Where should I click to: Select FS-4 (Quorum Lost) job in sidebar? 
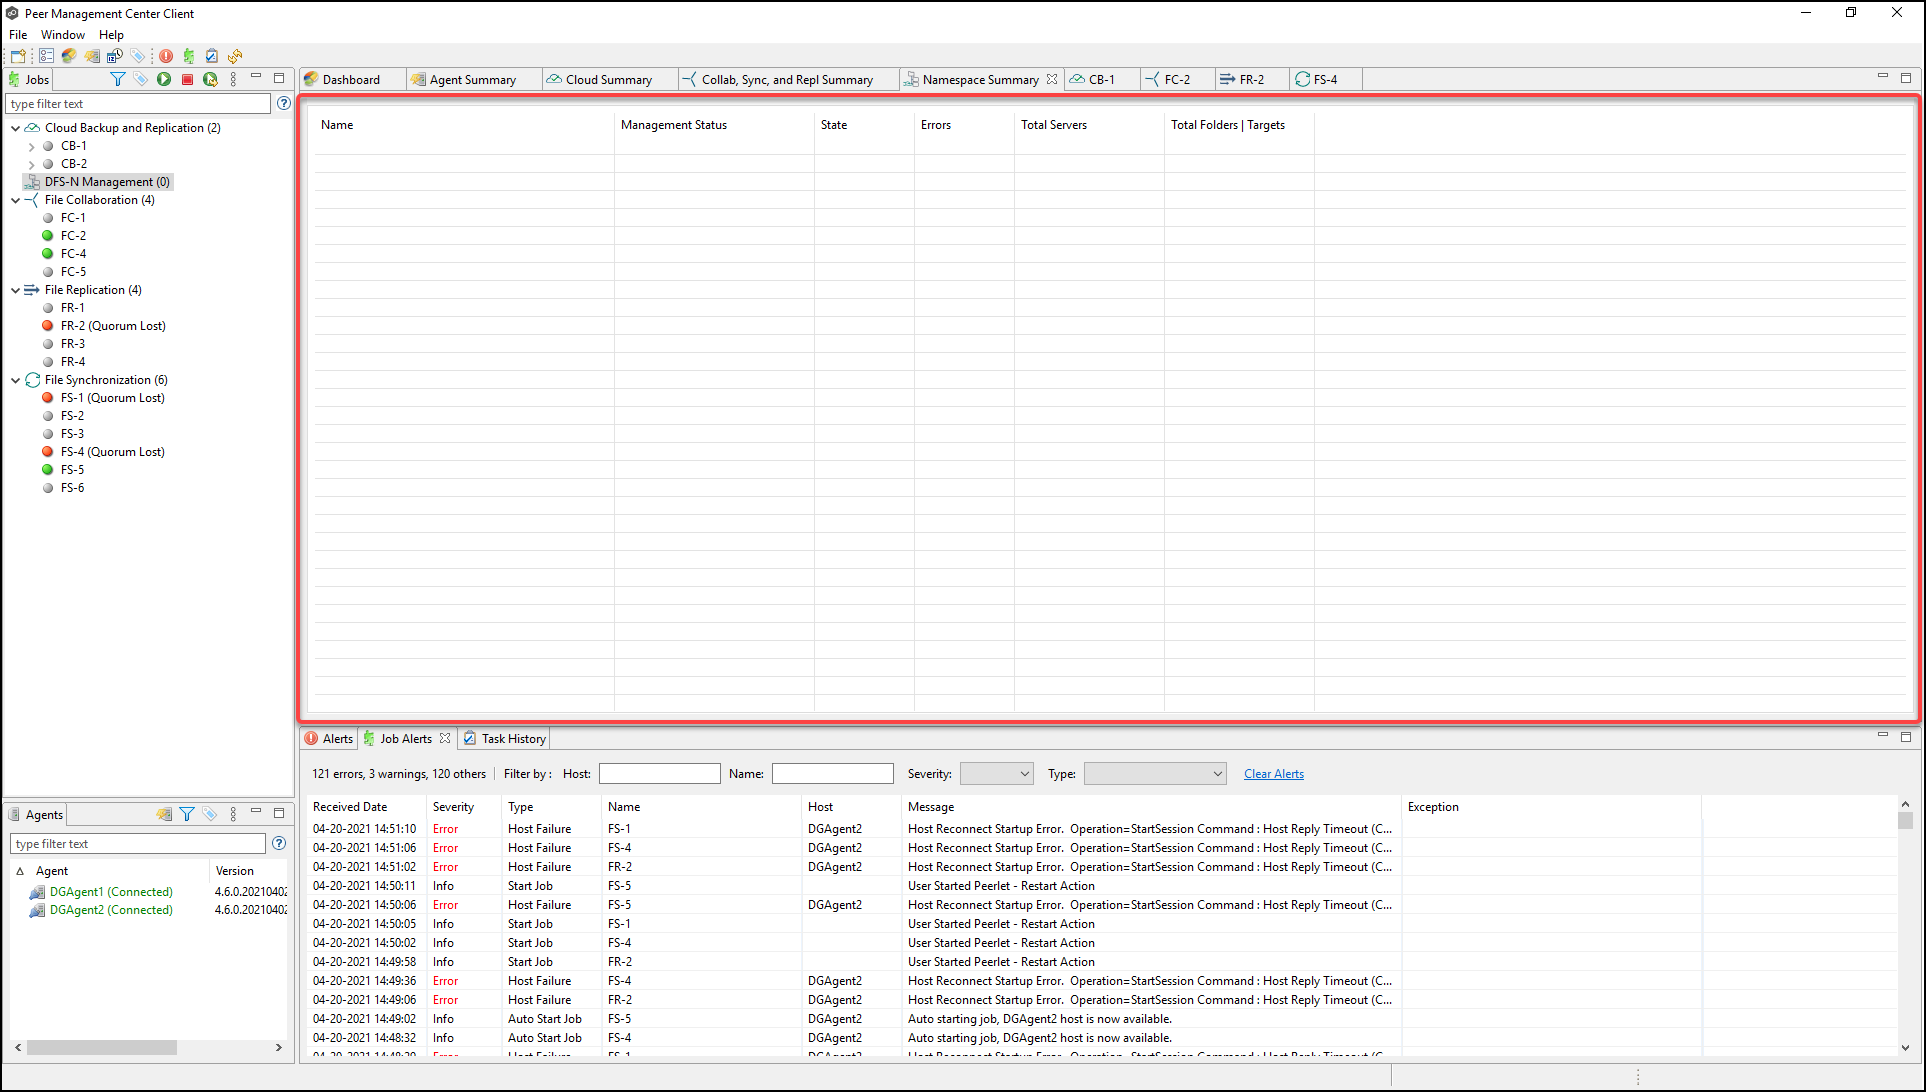coord(112,451)
